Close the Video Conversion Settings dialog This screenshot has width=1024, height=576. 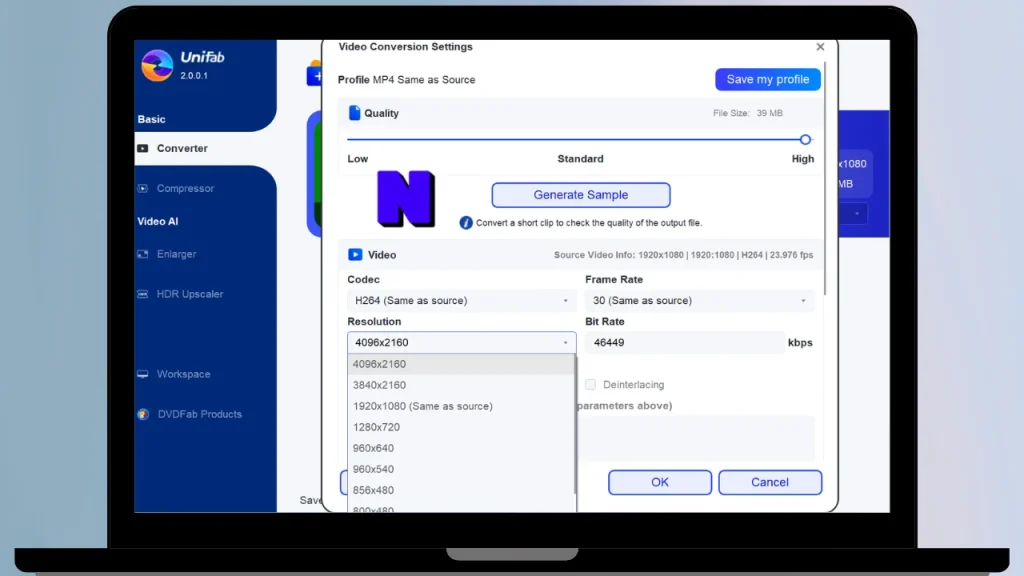820,47
